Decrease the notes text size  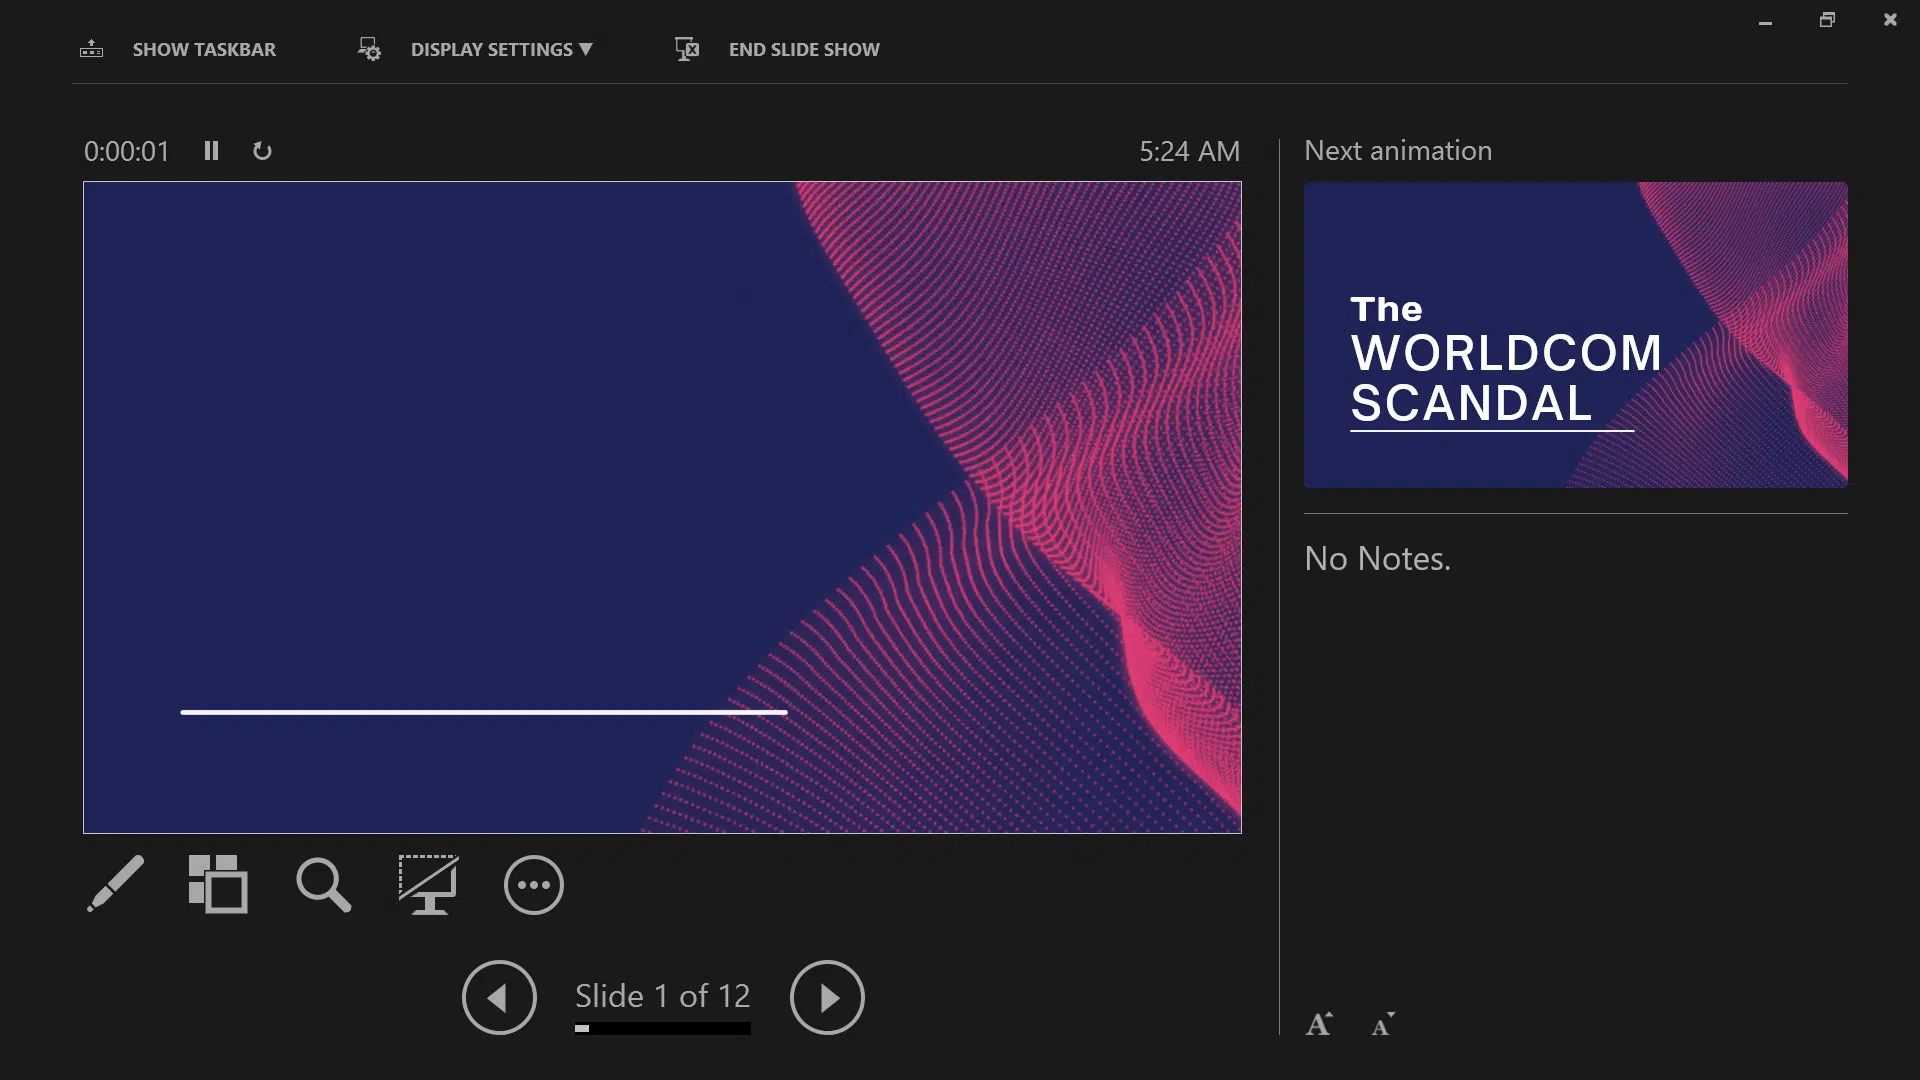pos(1383,1024)
